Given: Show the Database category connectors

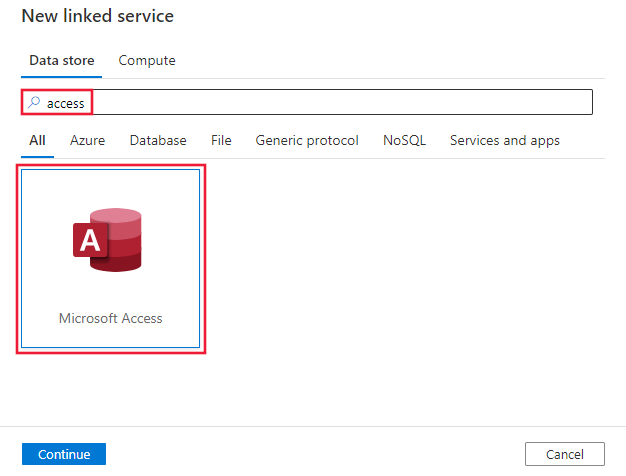Looking at the screenshot, I should coord(158,140).
